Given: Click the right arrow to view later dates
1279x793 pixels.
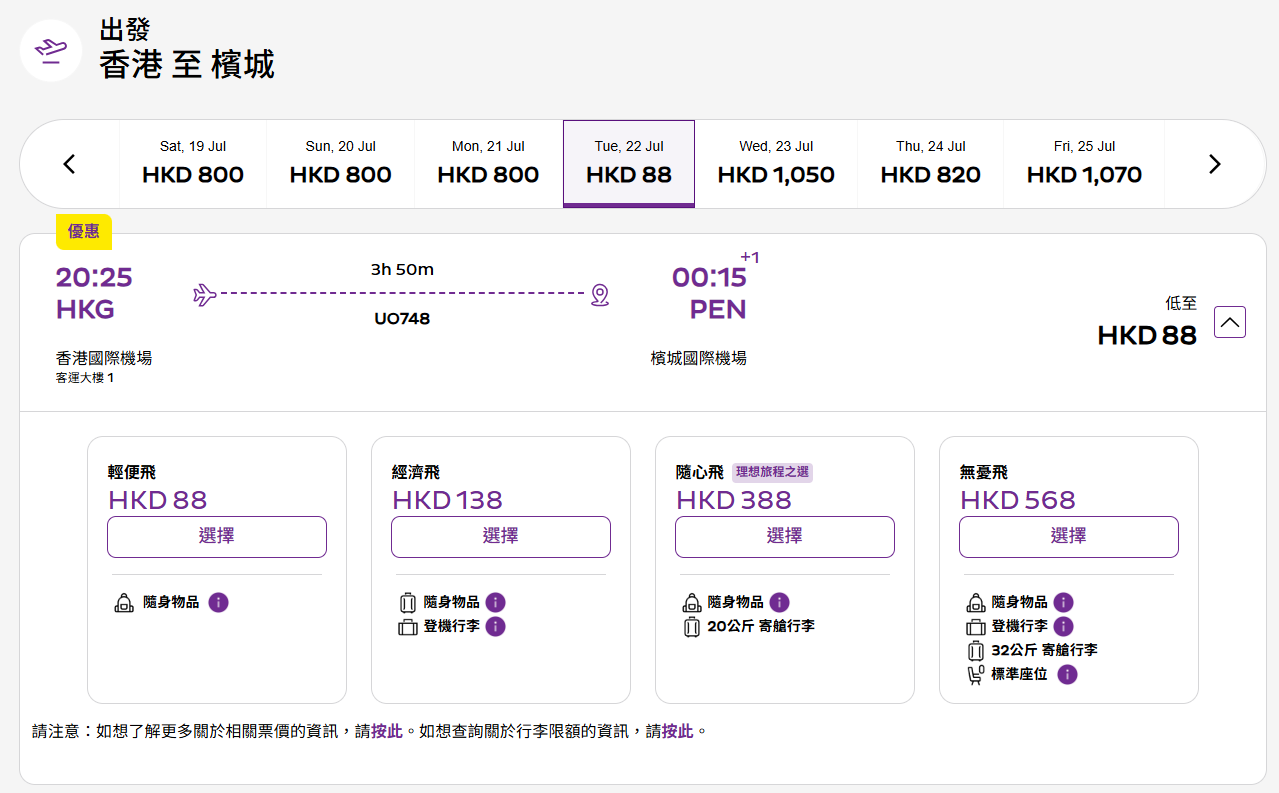Looking at the screenshot, I should click(x=1214, y=163).
